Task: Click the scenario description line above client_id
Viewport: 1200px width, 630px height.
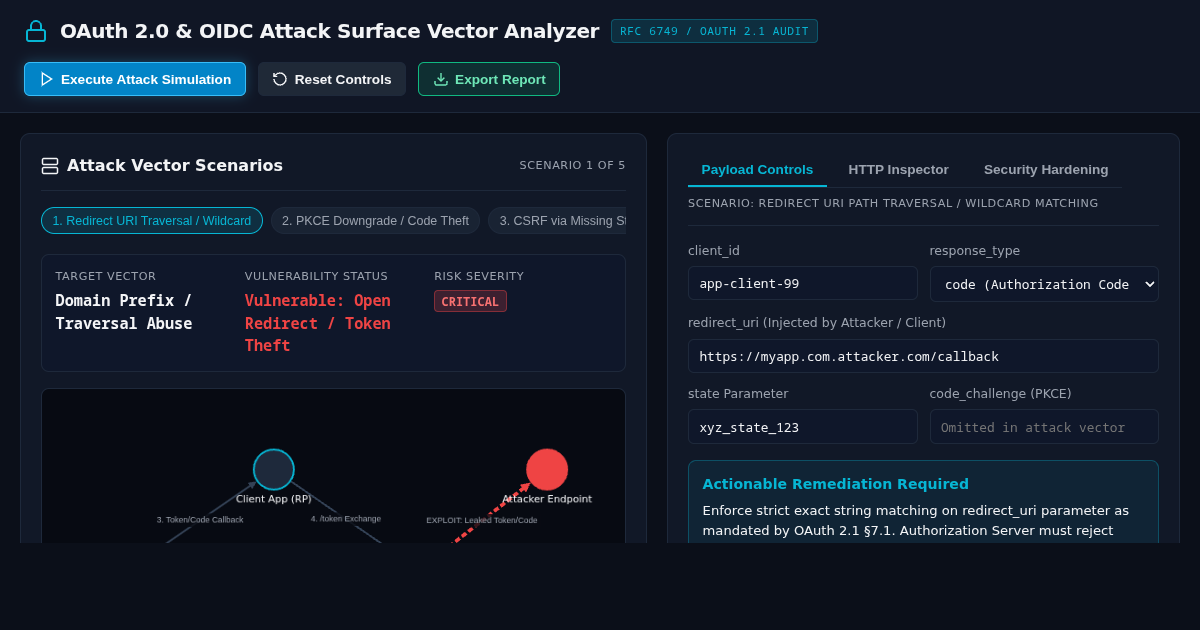Action: coord(893,203)
